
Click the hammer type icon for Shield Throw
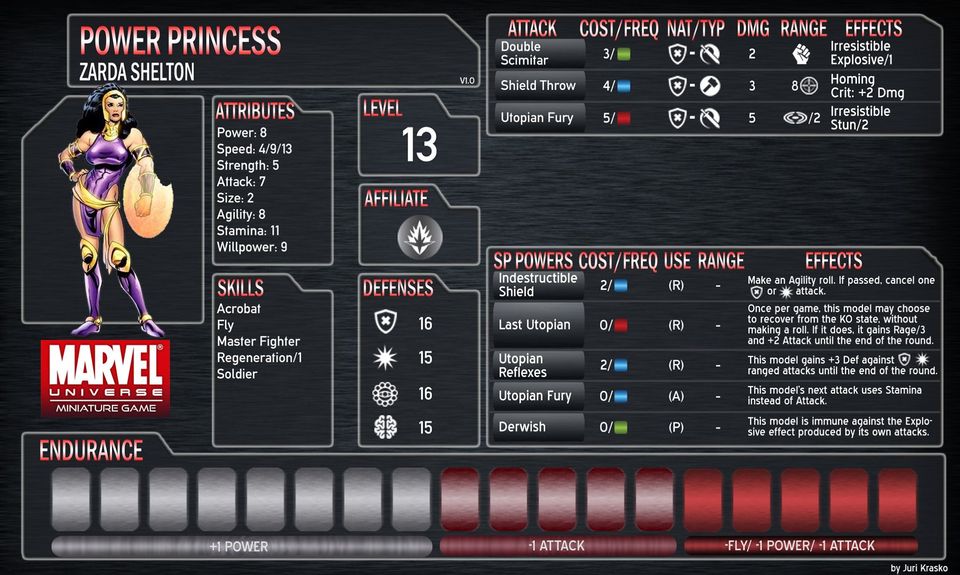click(x=710, y=86)
